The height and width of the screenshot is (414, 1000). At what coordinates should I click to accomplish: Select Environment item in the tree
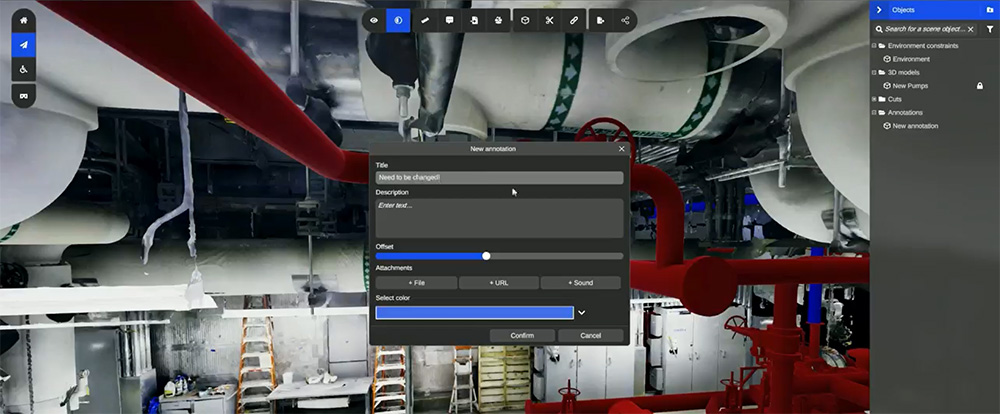[x=911, y=59]
